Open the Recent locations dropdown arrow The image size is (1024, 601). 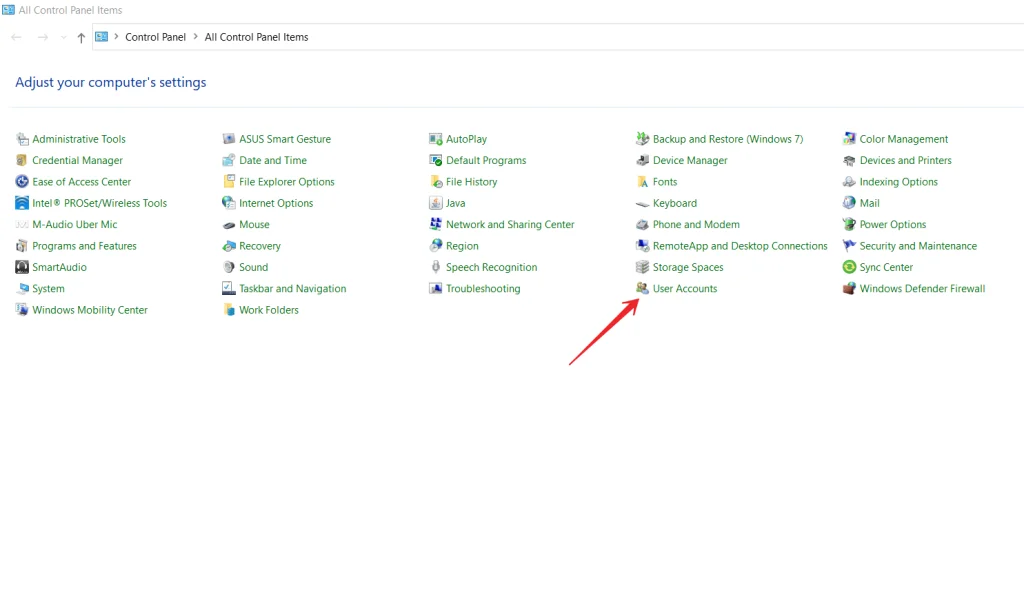[63, 38]
